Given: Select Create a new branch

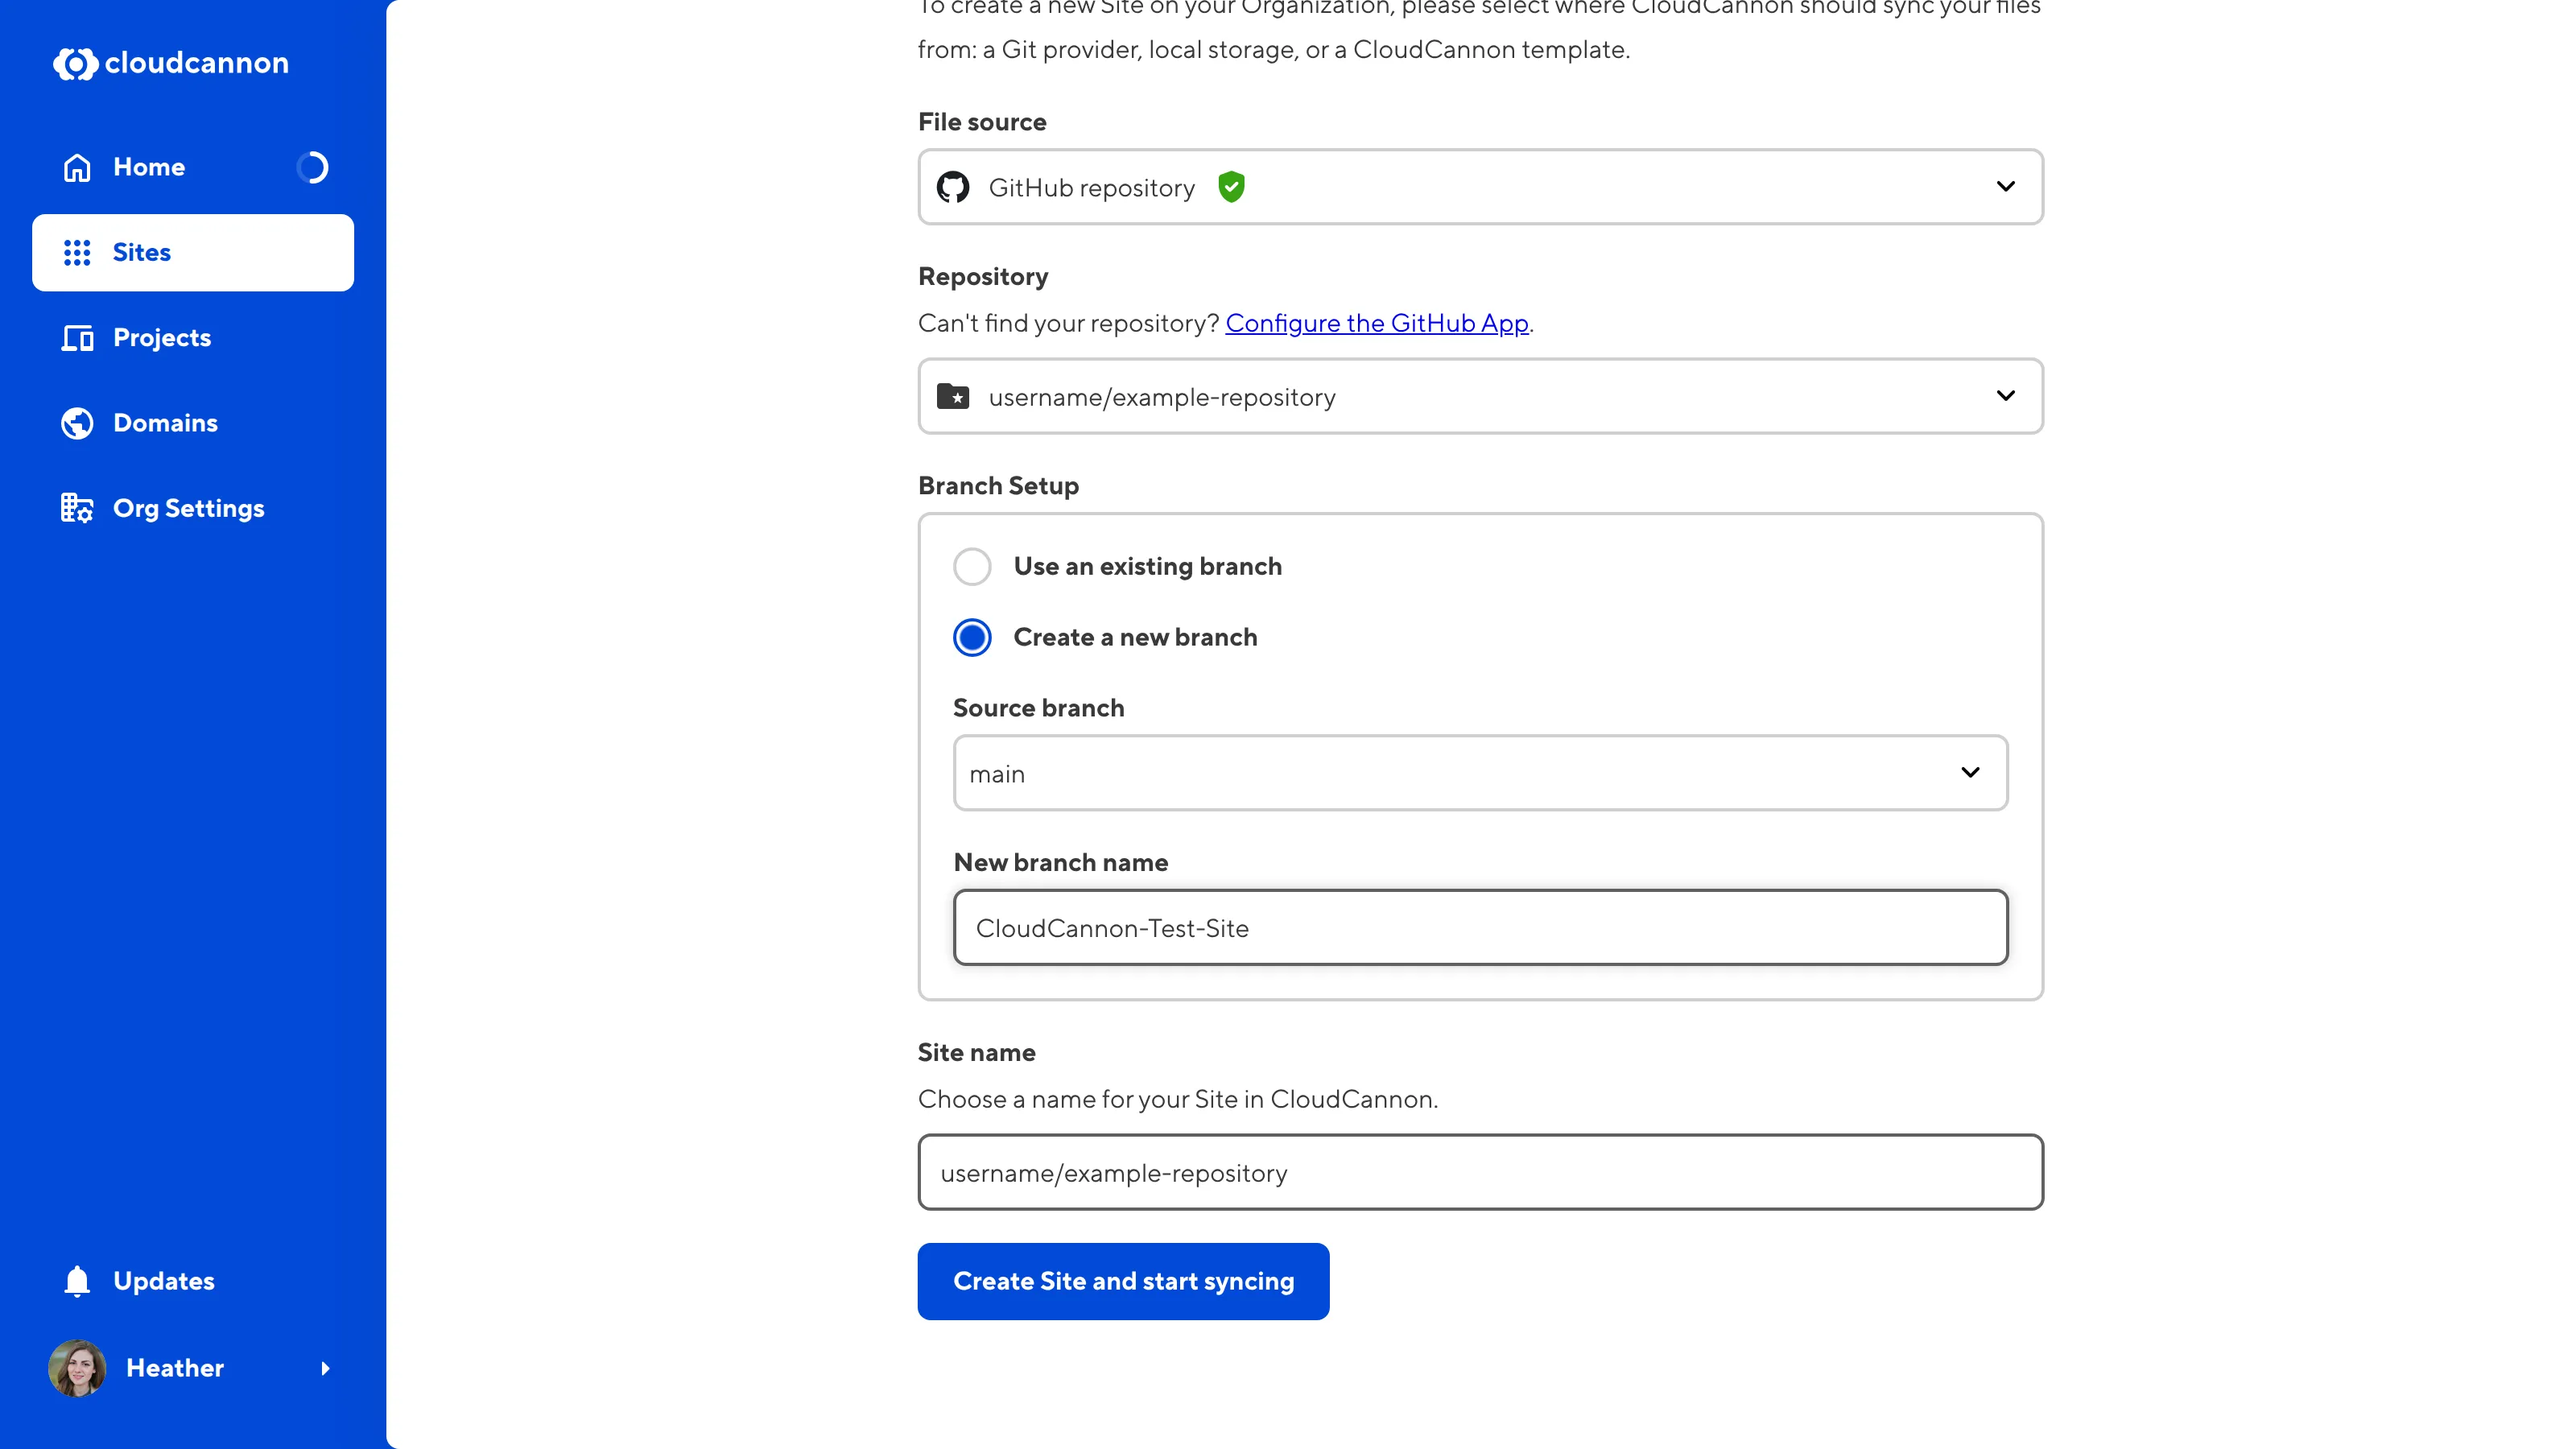Looking at the screenshot, I should tap(971, 637).
